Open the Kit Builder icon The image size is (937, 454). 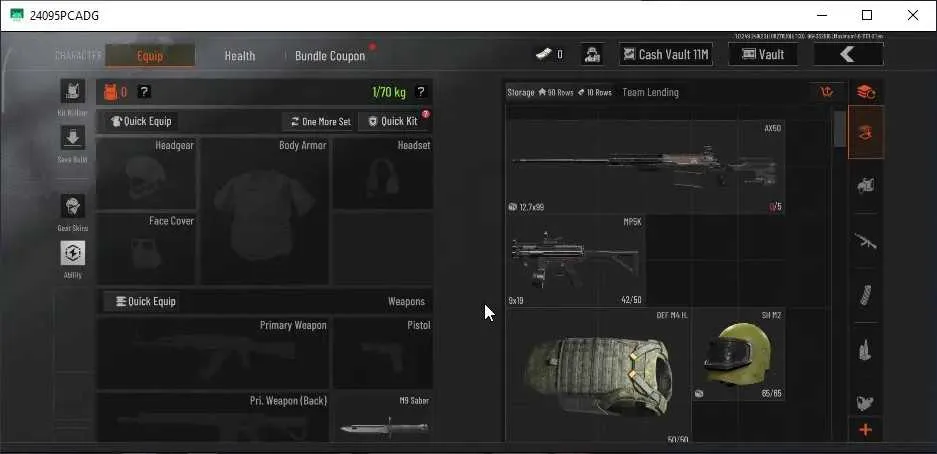(x=72, y=91)
